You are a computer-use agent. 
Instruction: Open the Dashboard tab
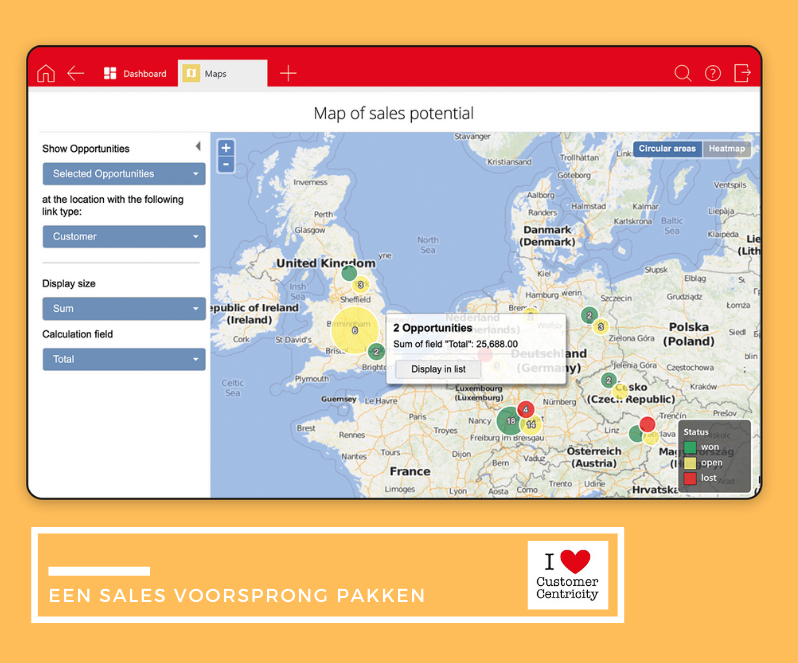coord(135,73)
